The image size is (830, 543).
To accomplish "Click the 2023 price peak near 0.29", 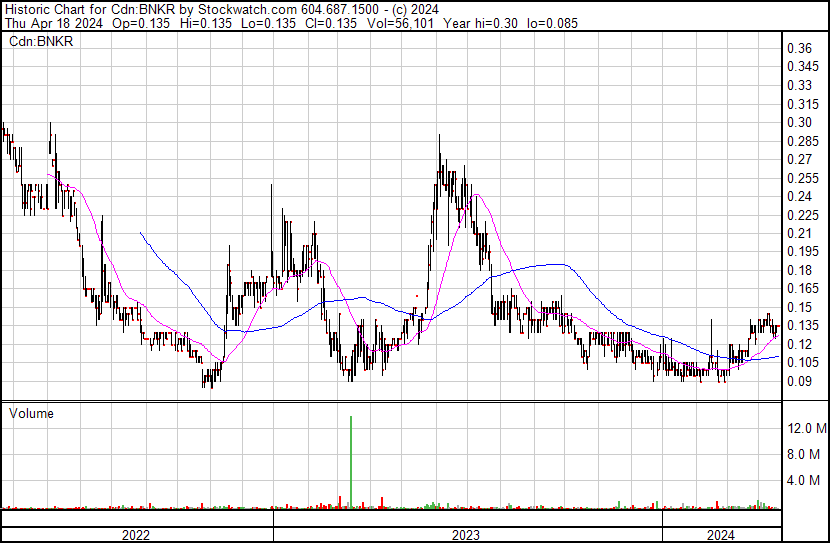I will click(439, 138).
